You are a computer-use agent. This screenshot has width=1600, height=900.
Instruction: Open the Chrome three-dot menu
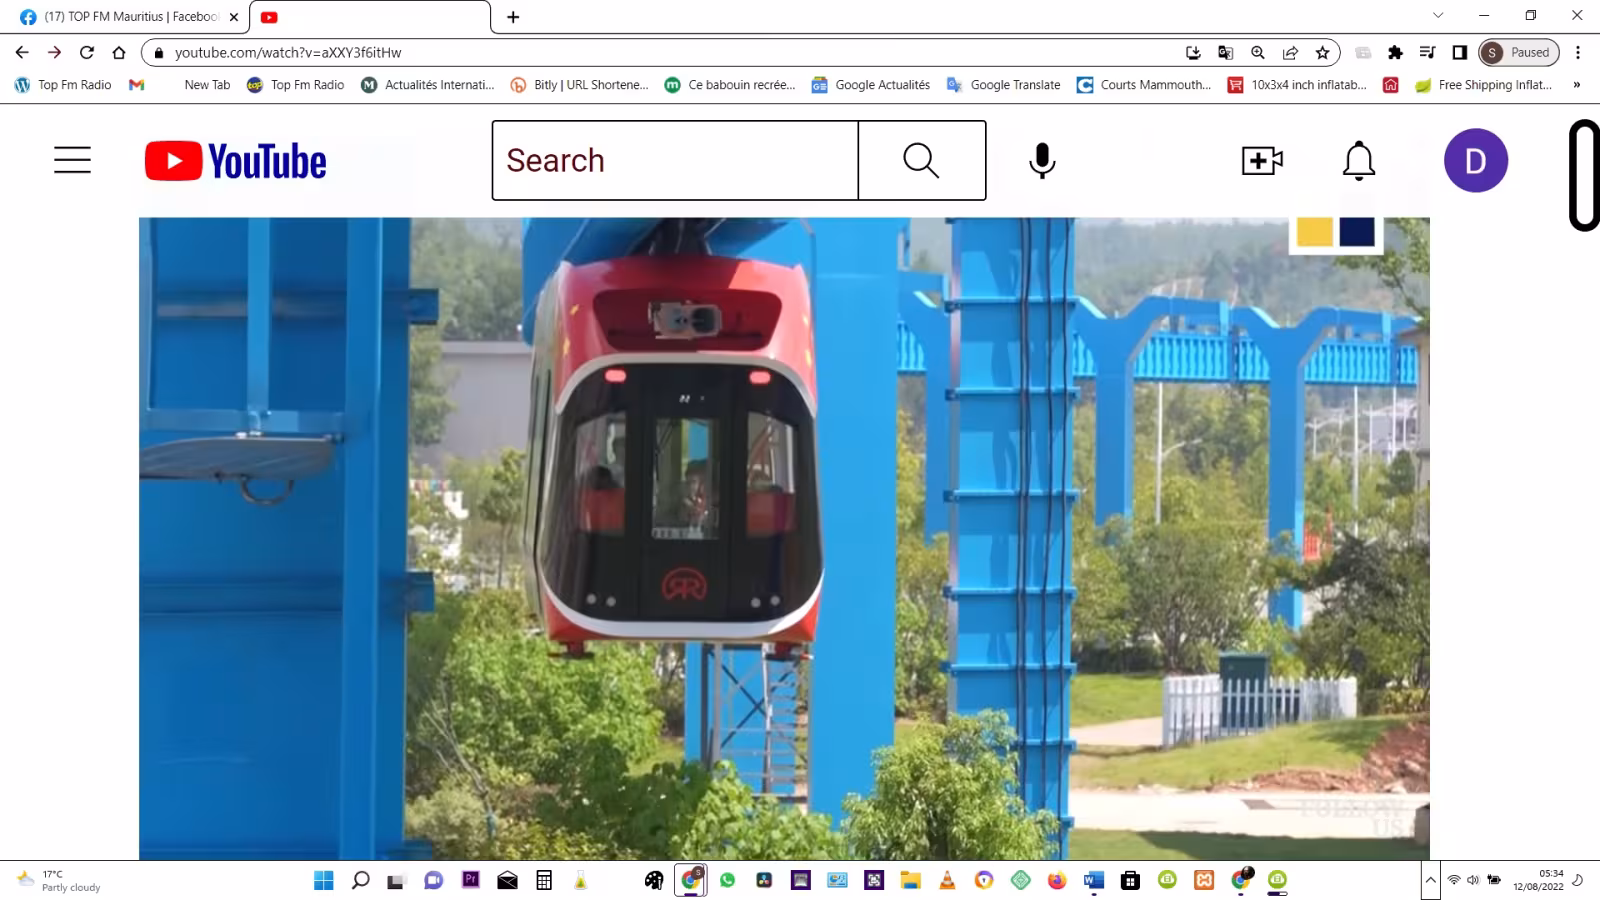coord(1578,52)
